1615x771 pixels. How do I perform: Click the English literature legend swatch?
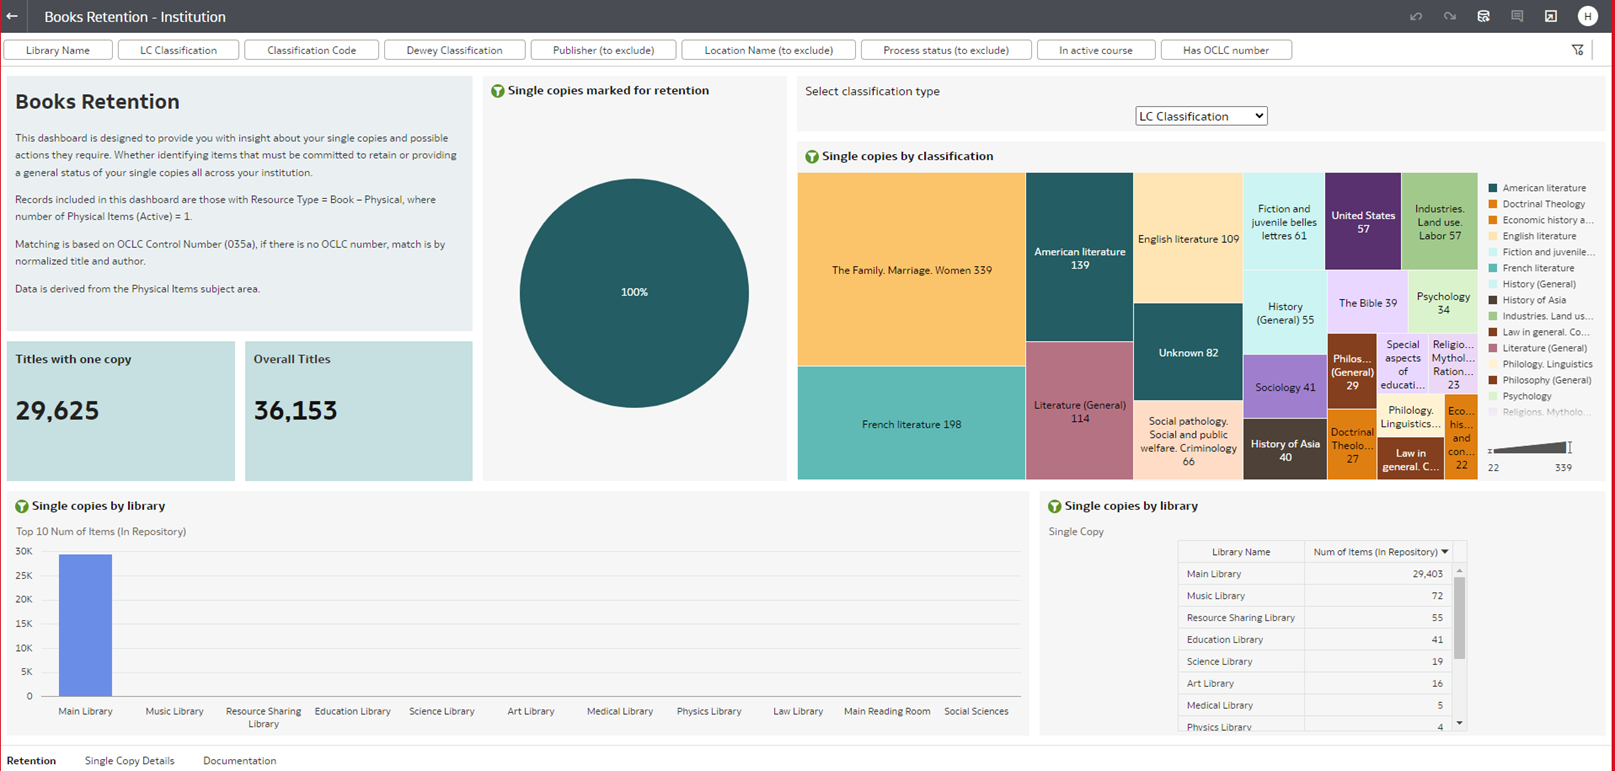[x=1493, y=236]
